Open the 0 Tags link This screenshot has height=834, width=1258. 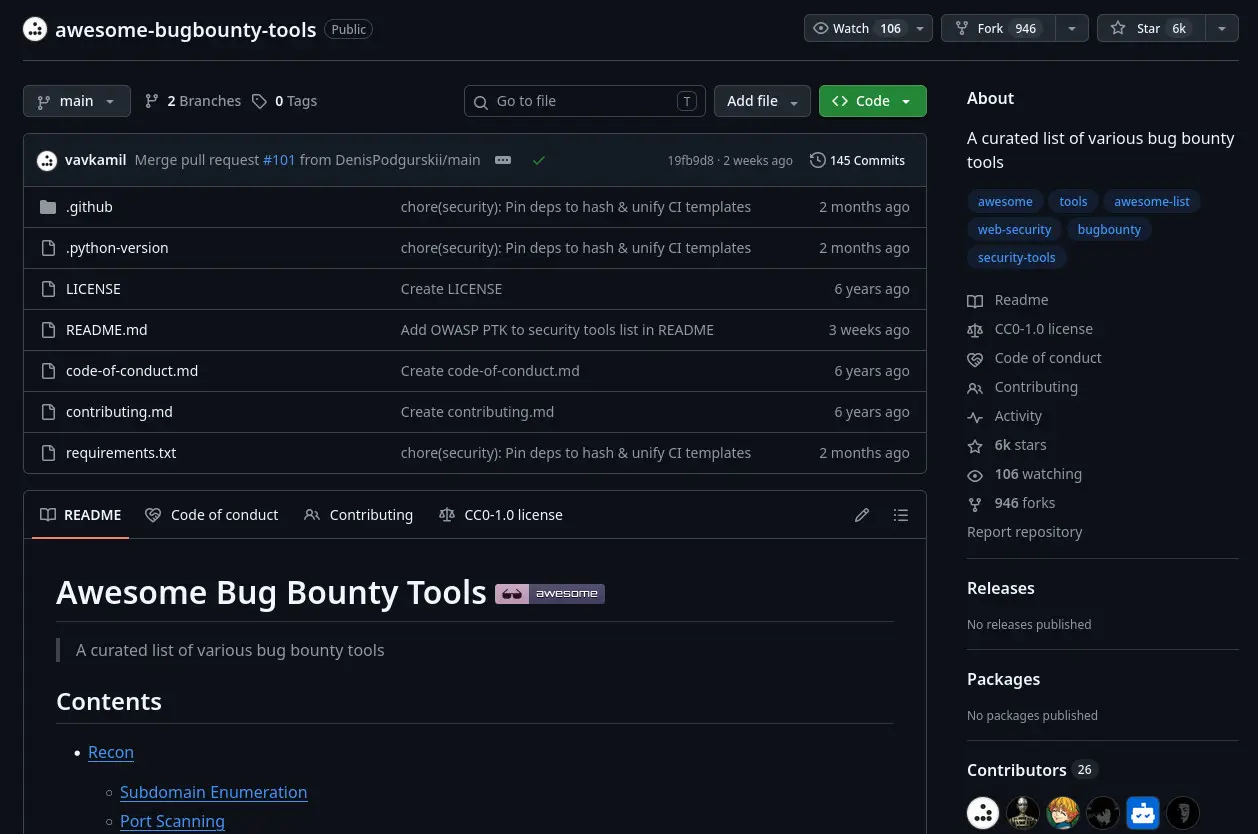tap(285, 101)
